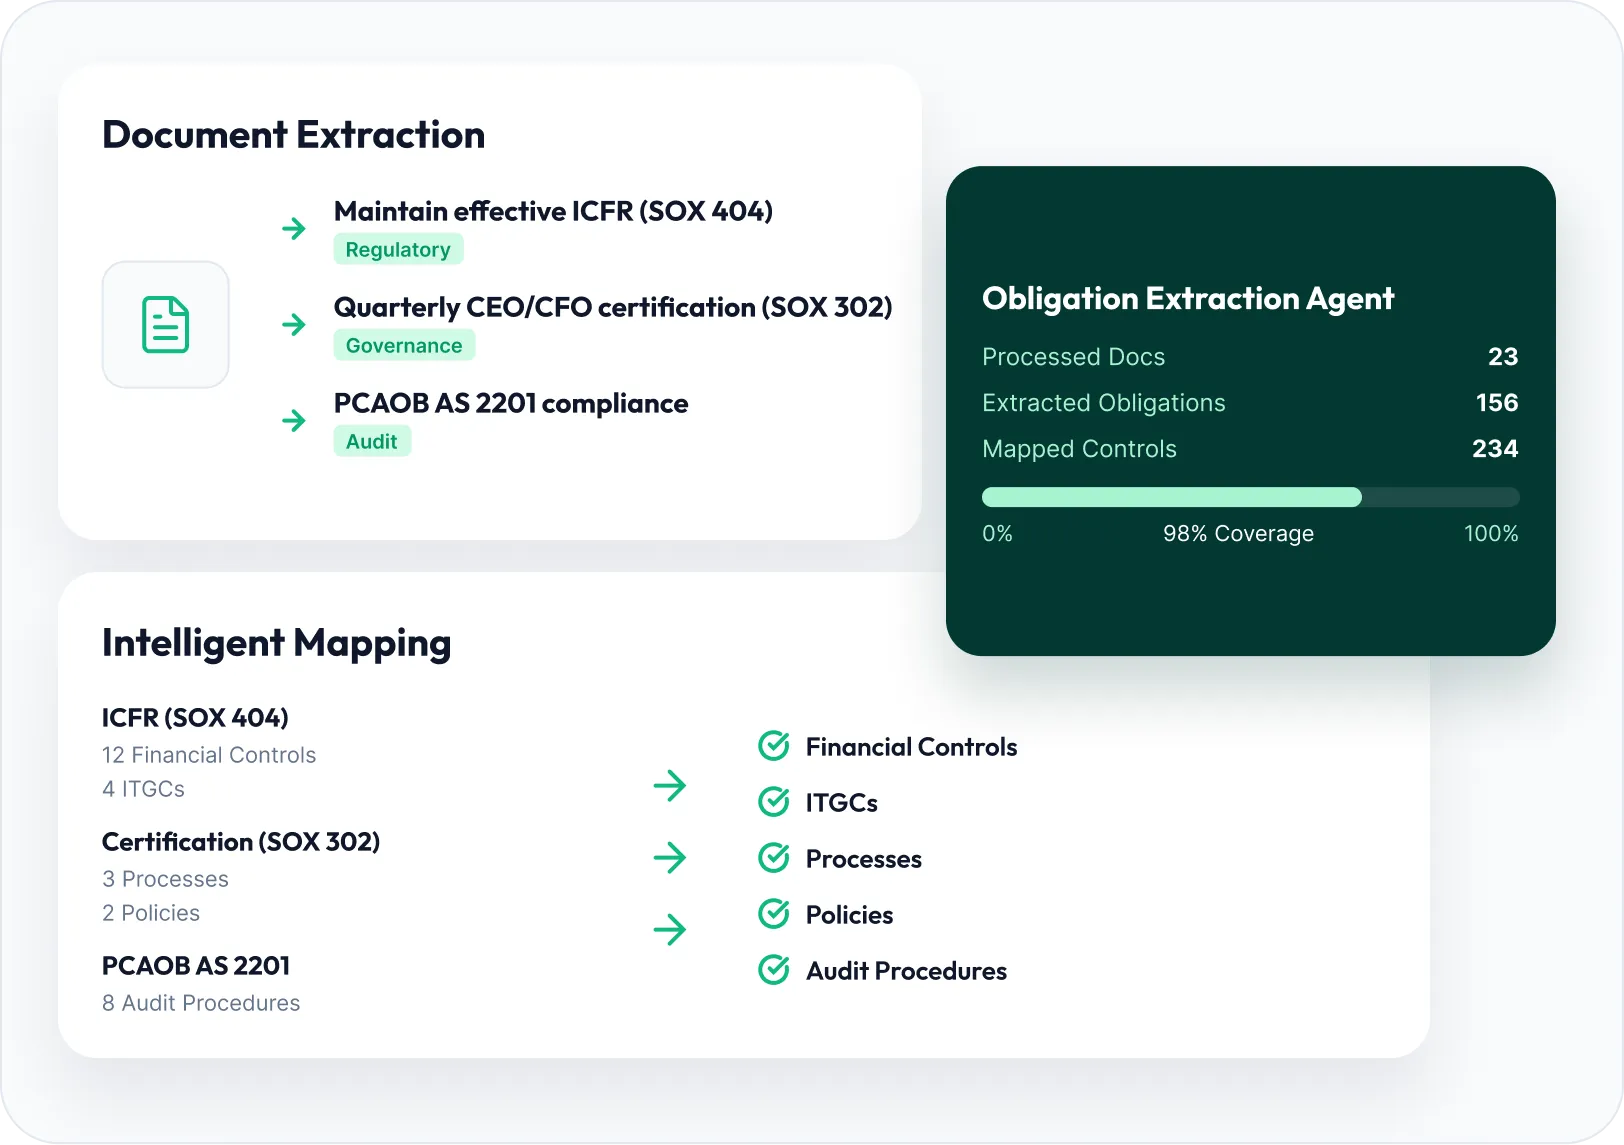1624x1145 pixels.
Task: Click the Extracted Obligations count row
Action: (1250, 403)
